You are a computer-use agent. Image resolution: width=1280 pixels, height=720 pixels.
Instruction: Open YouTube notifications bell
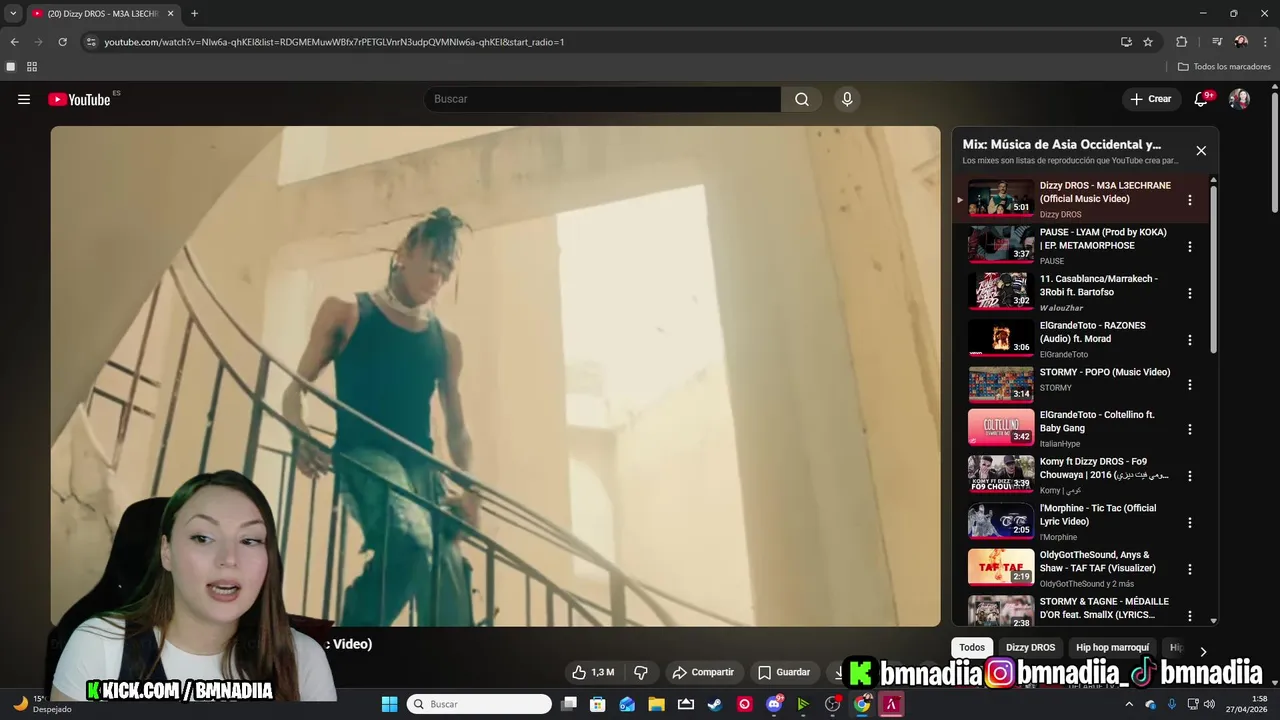(1202, 99)
